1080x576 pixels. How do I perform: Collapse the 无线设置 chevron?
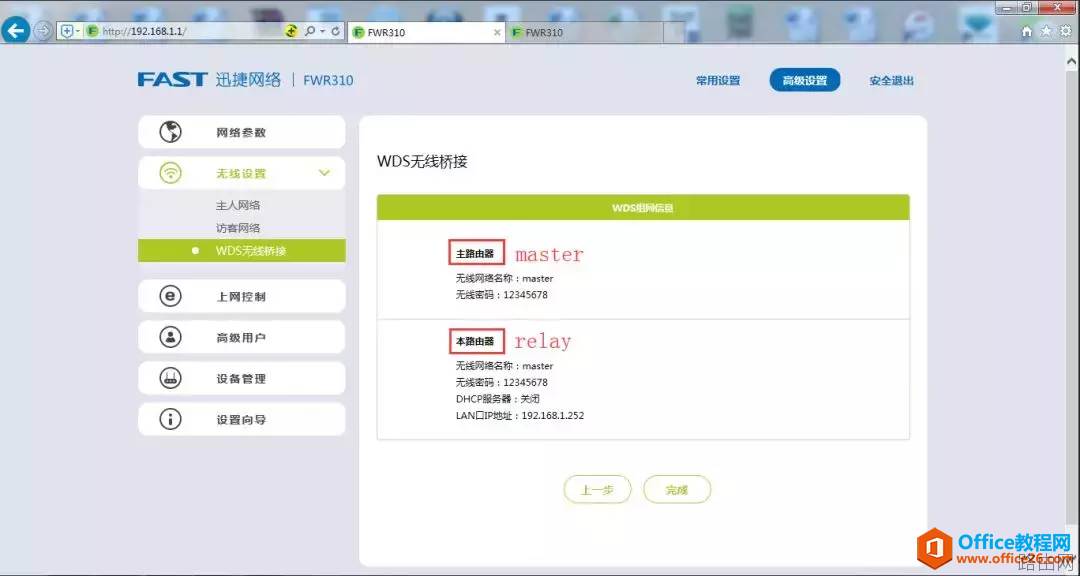(324, 173)
